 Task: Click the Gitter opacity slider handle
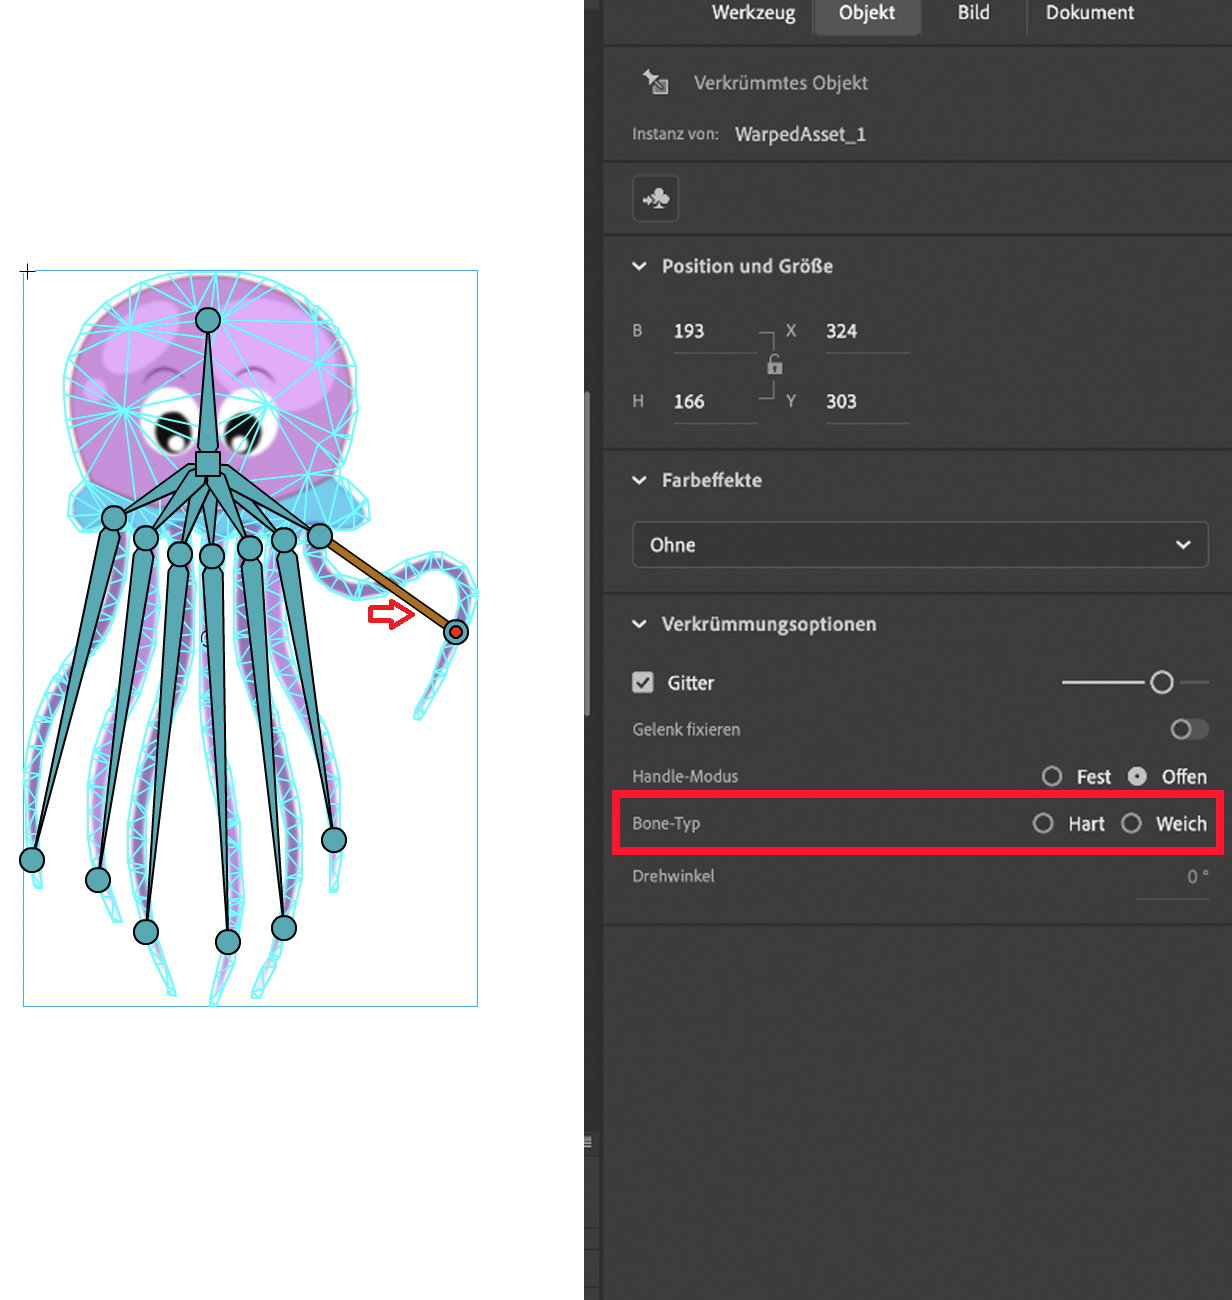coord(1162,682)
